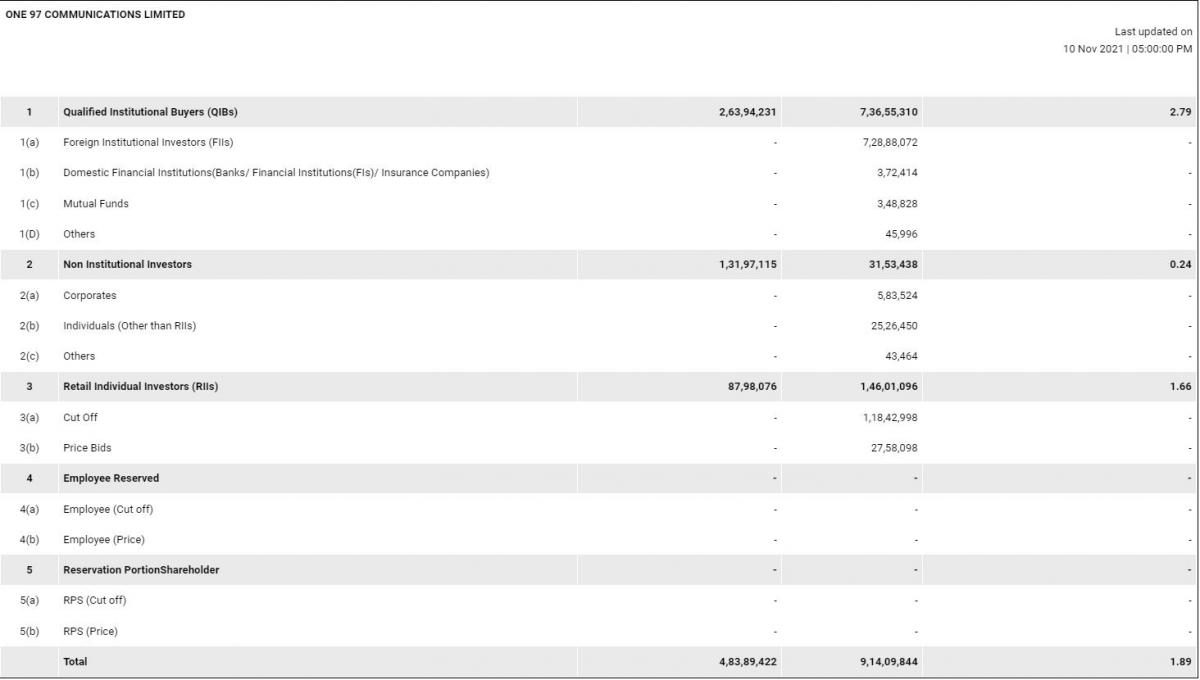Click the Employee (Cut off) row label
This screenshot has width=1200, height=680.
[108, 509]
